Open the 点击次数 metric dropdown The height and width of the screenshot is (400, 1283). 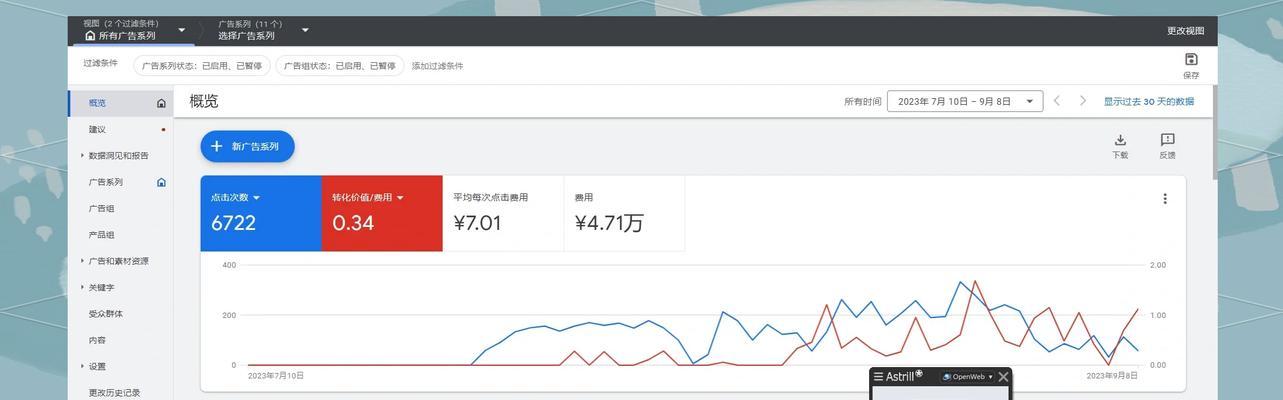[256, 198]
